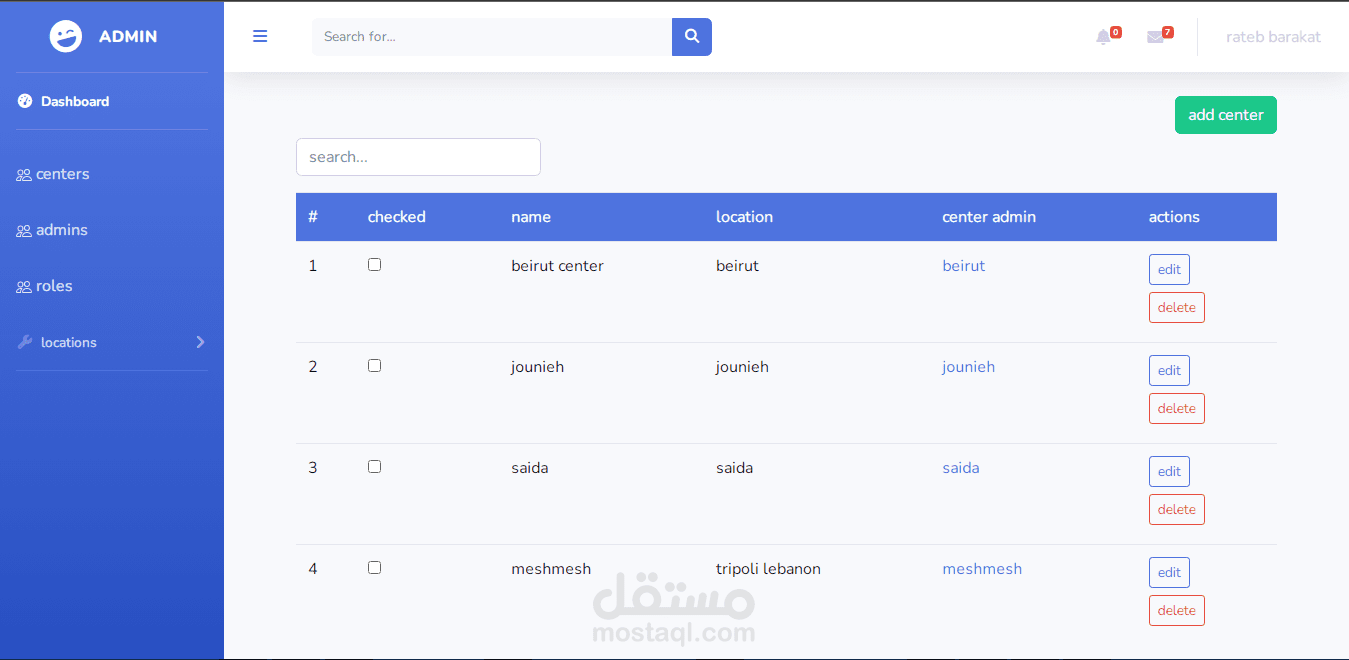This screenshot has width=1349, height=660.
Task: Click the wrench icon beside locations
Action: tap(25, 342)
